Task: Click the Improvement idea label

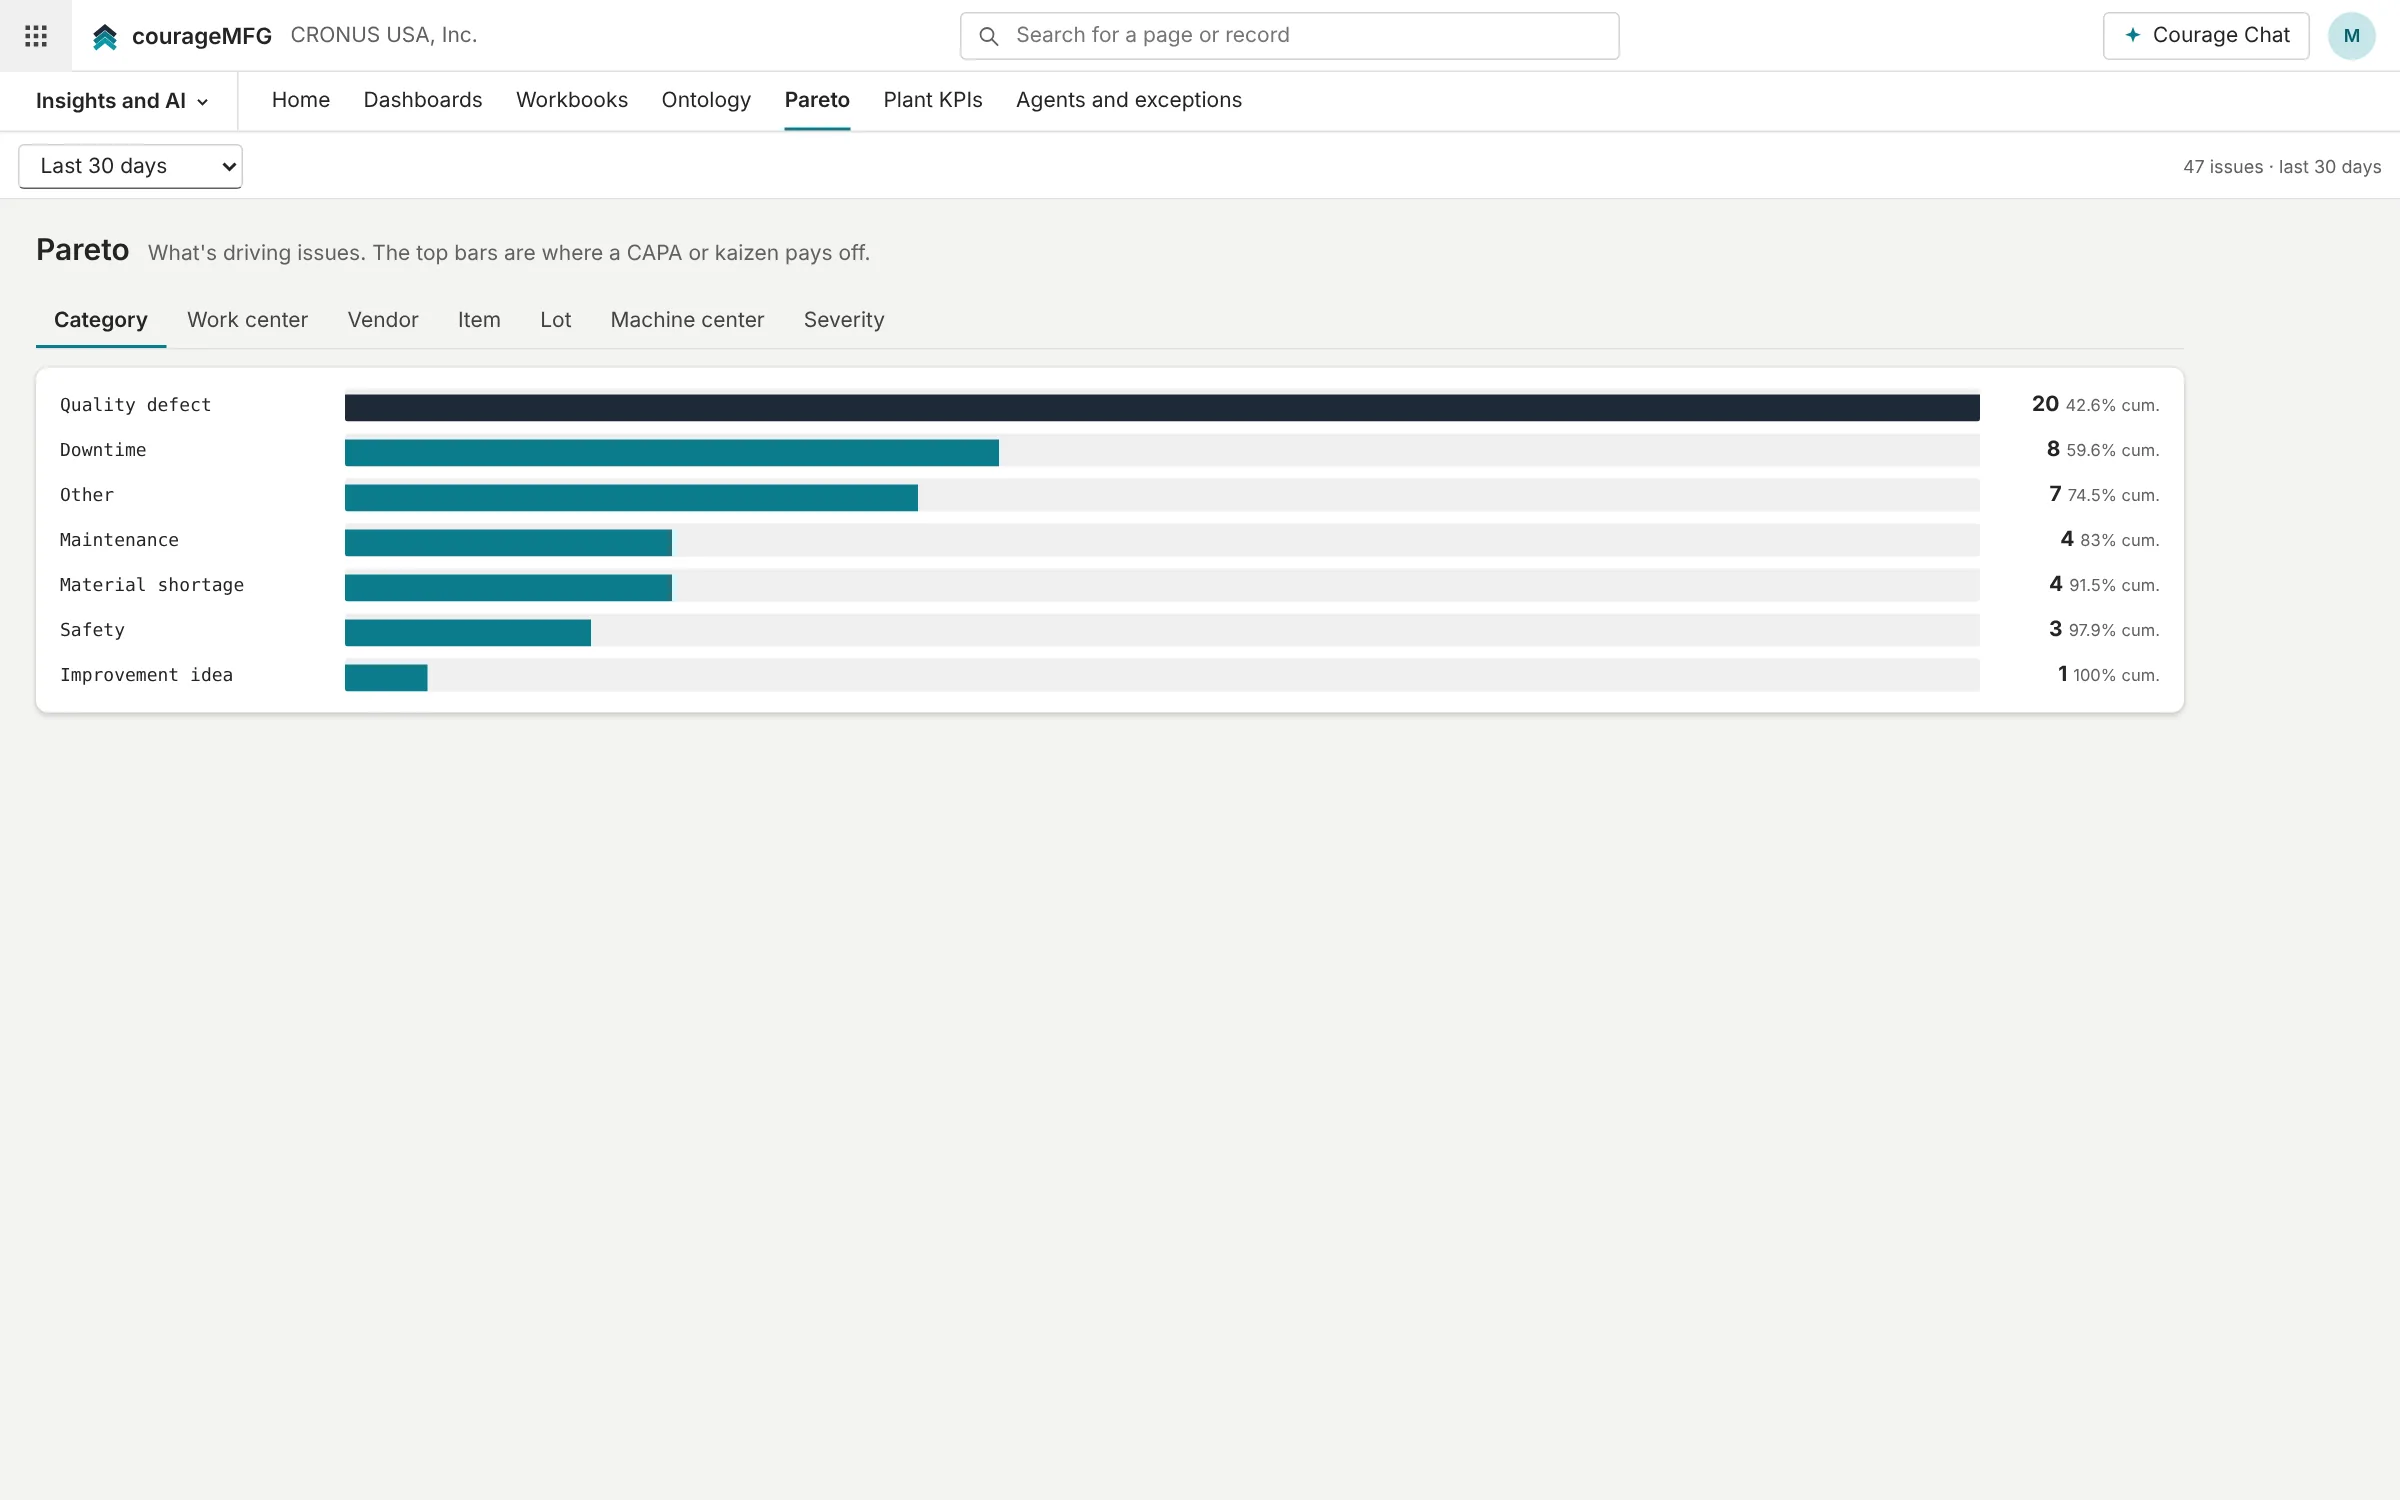Action: coord(146,675)
